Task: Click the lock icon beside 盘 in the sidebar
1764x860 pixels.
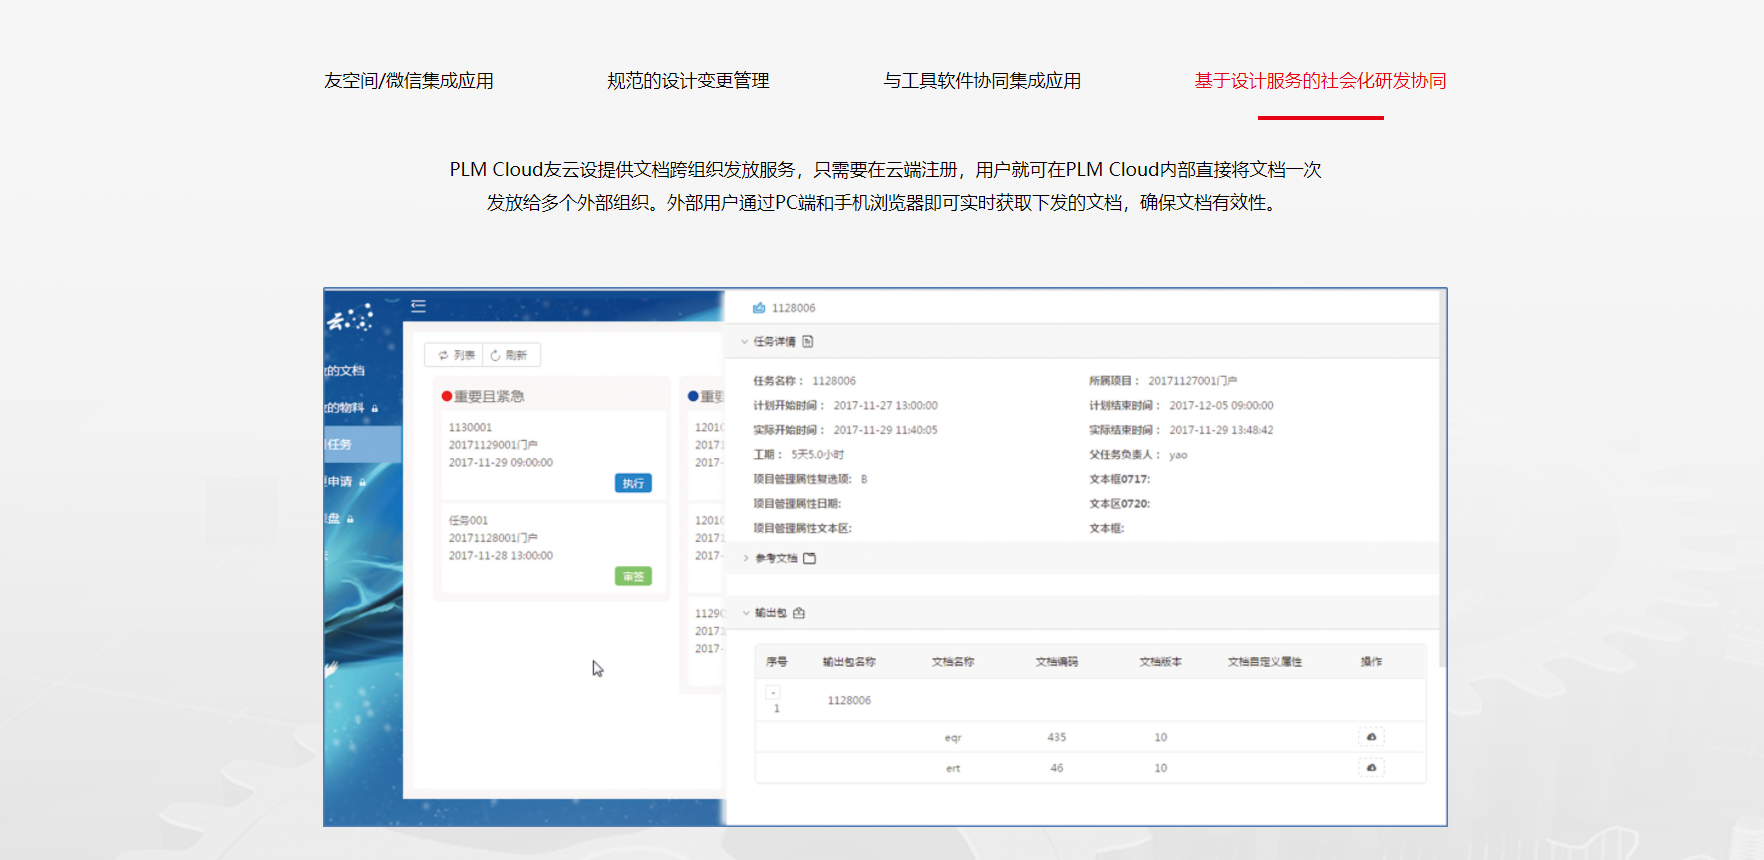Action: pyautogui.click(x=350, y=519)
